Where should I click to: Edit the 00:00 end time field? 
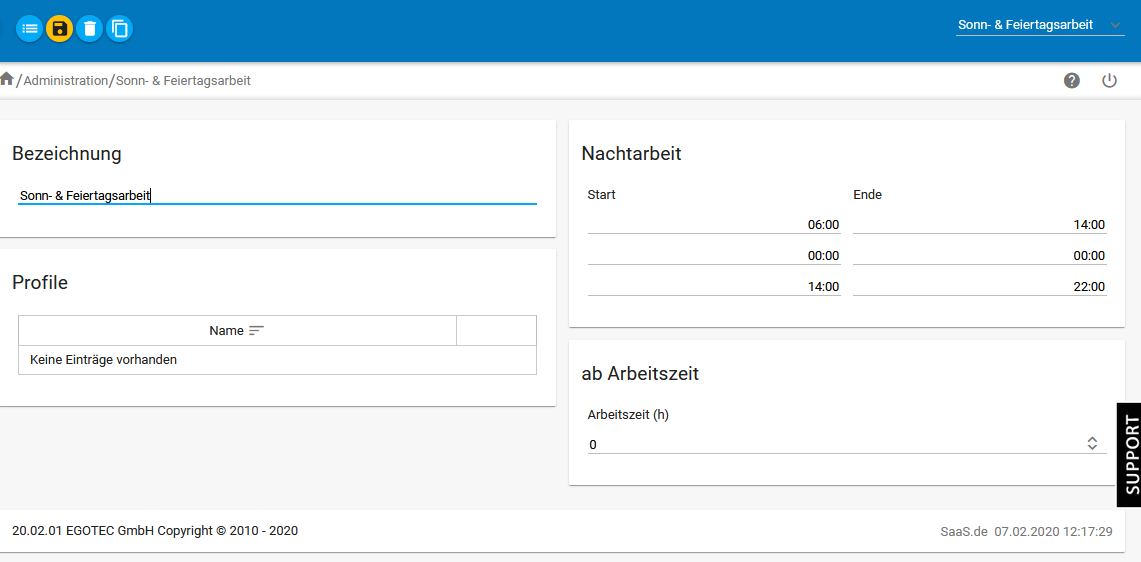pyautogui.click(x=979, y=256)
